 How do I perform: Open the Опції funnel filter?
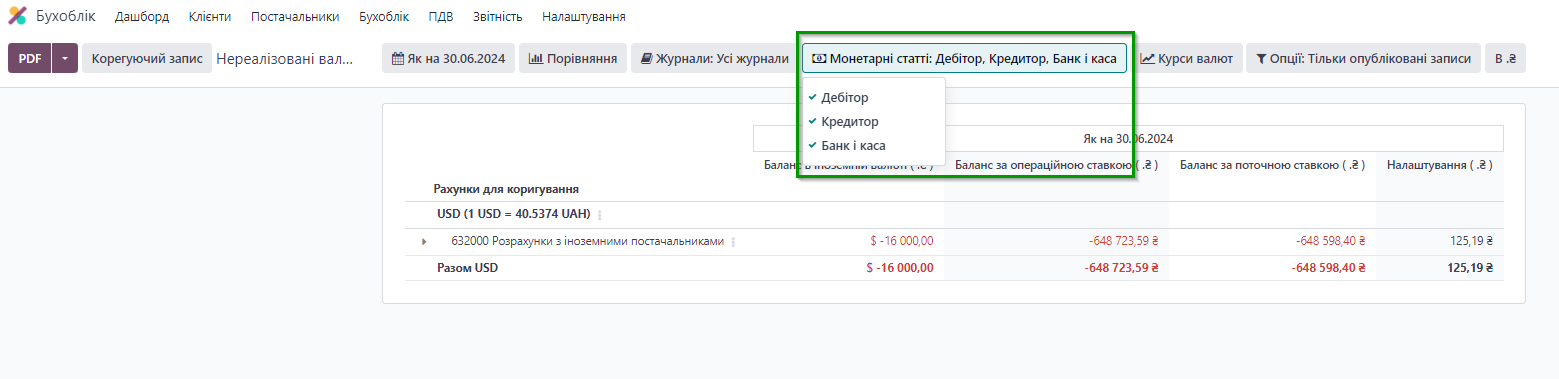(1363, 58)
